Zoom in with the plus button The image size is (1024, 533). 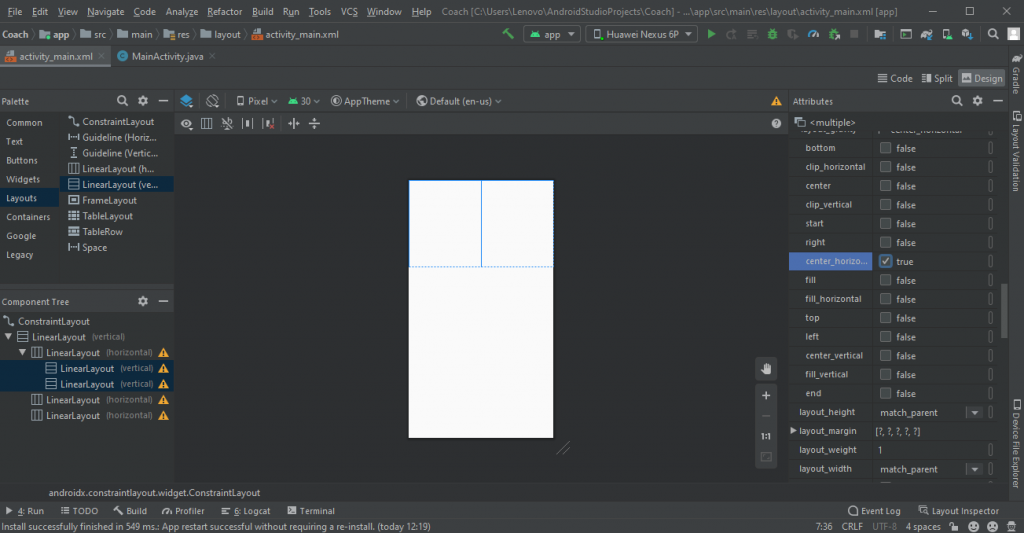766,395
